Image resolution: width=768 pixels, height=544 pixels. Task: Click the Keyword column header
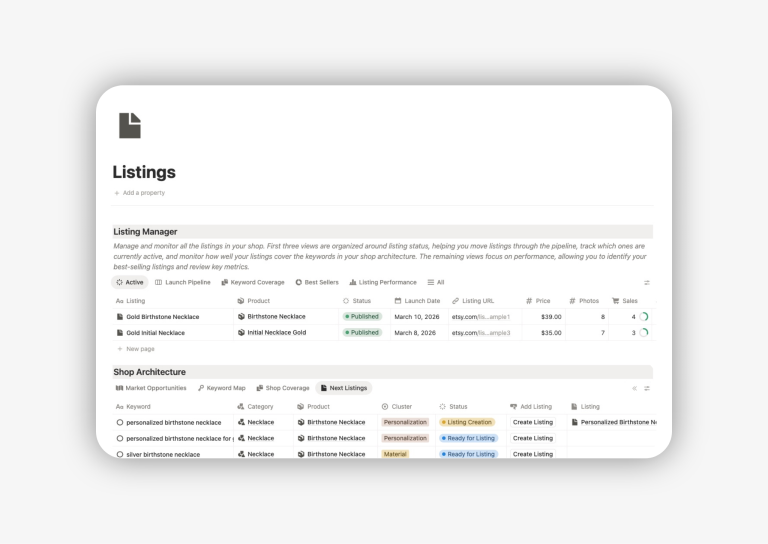tap(133, 407)
